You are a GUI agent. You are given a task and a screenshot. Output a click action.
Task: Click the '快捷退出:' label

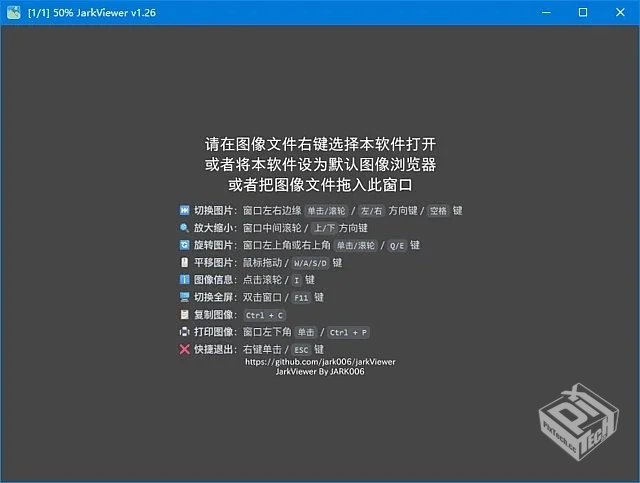coord(215,349)
